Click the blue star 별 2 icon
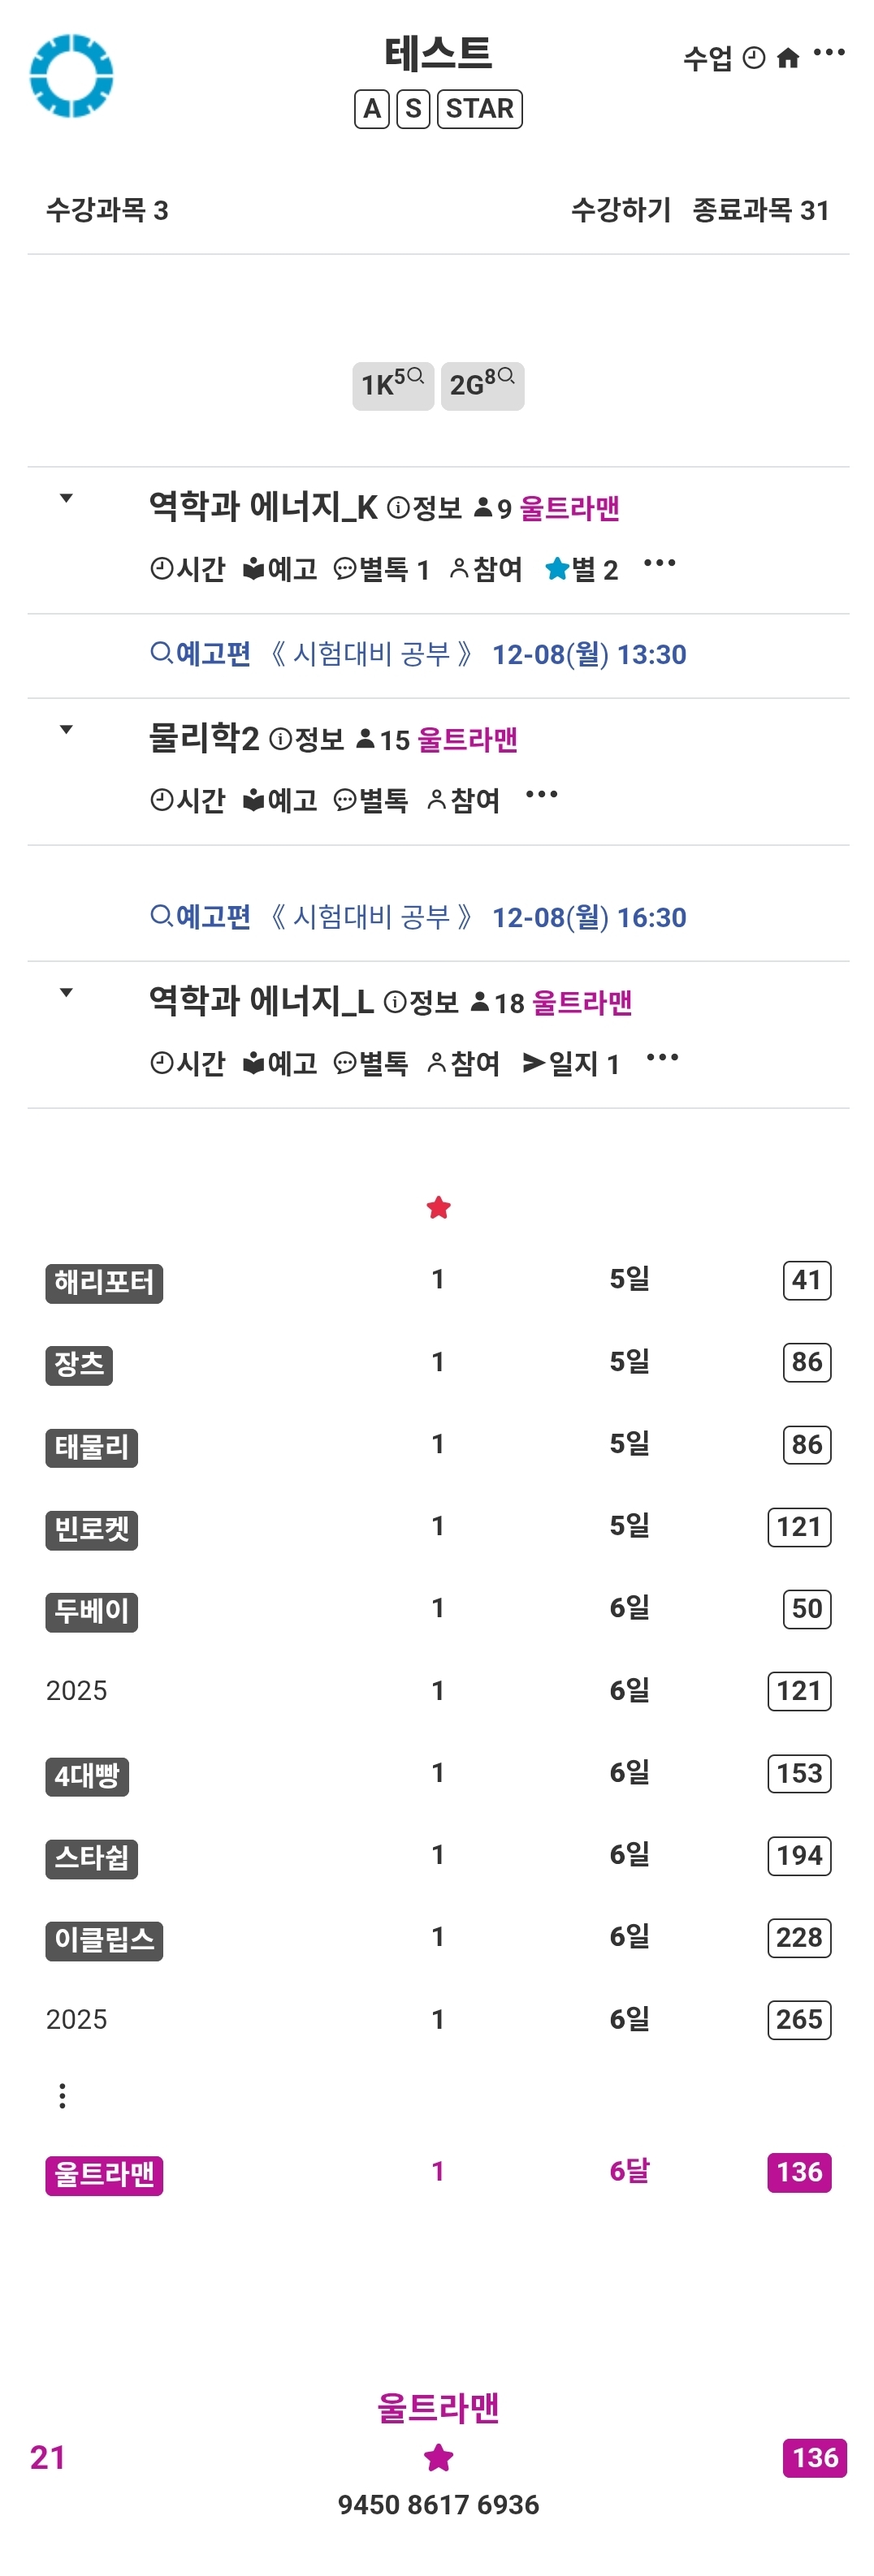This screenshot has width=874, height=2576. (558, 569)
